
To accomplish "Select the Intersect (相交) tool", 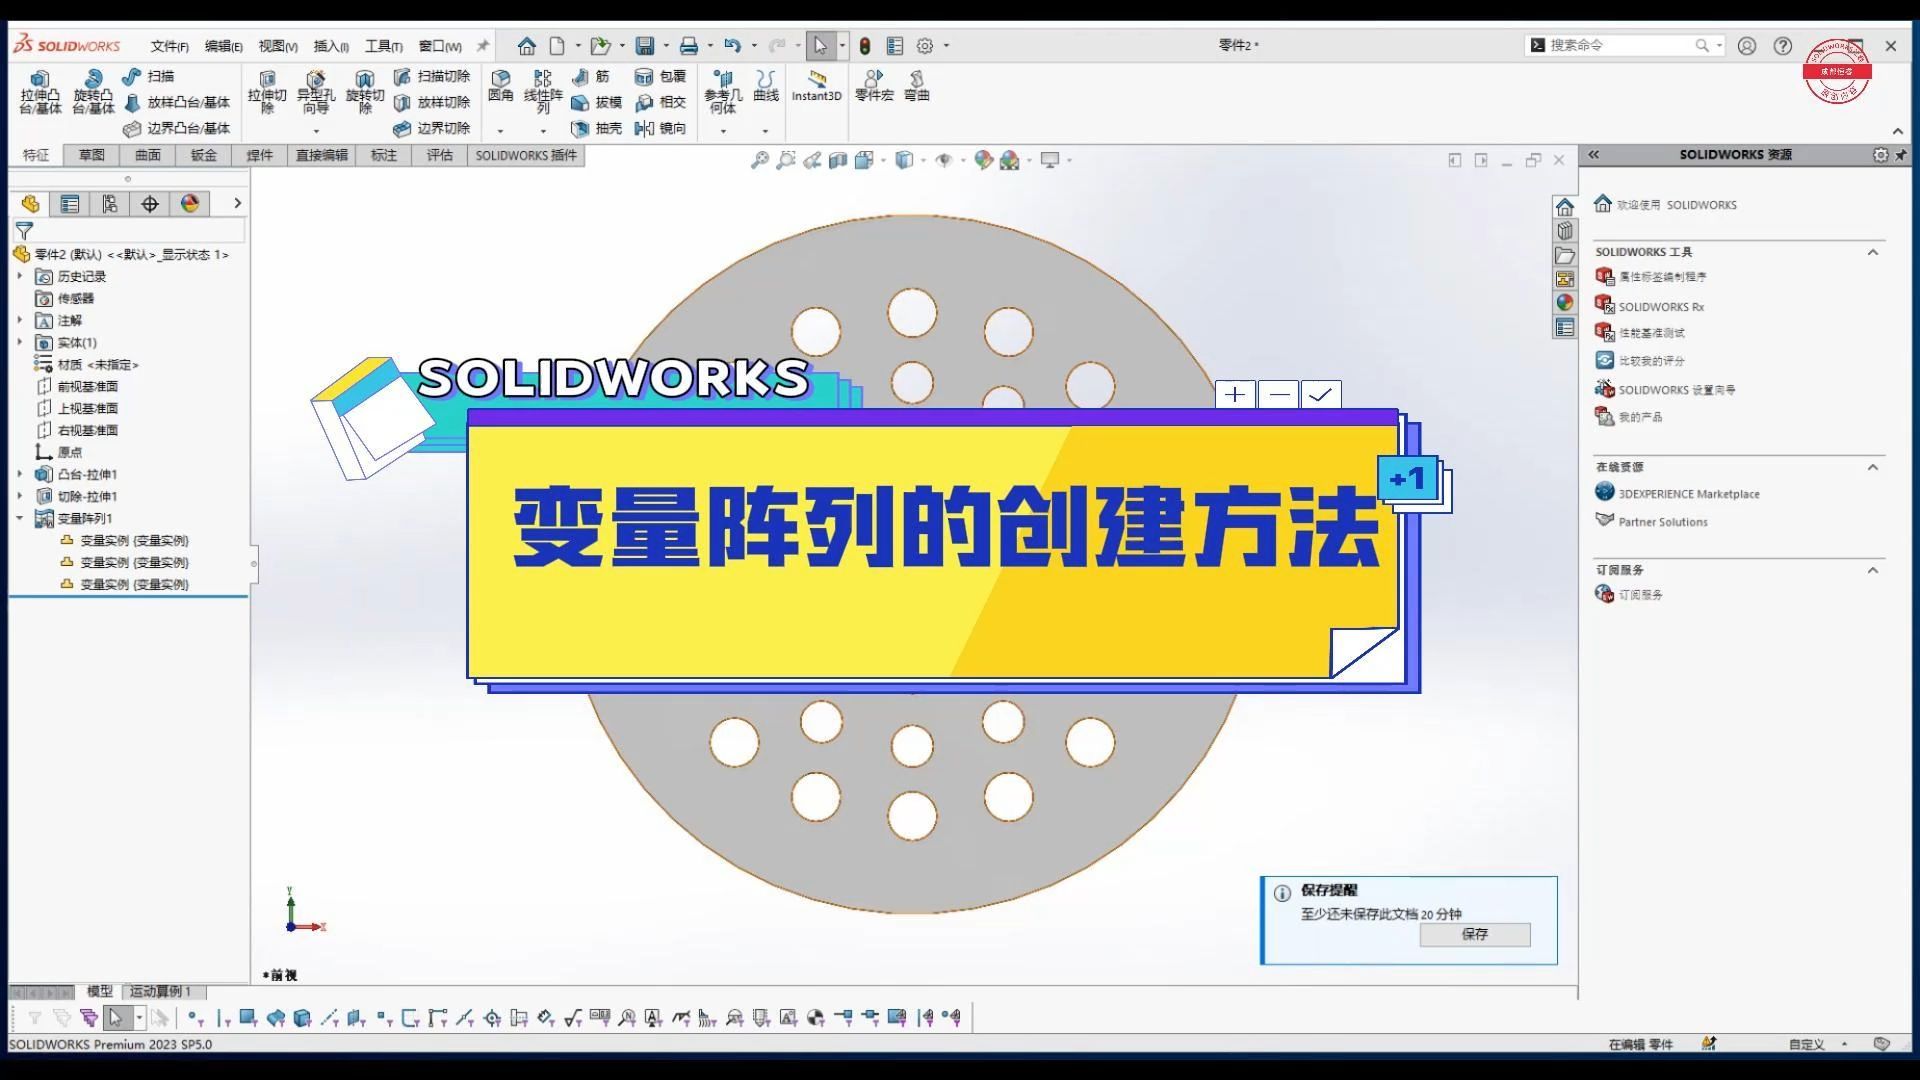I will [x=660, y=102].
